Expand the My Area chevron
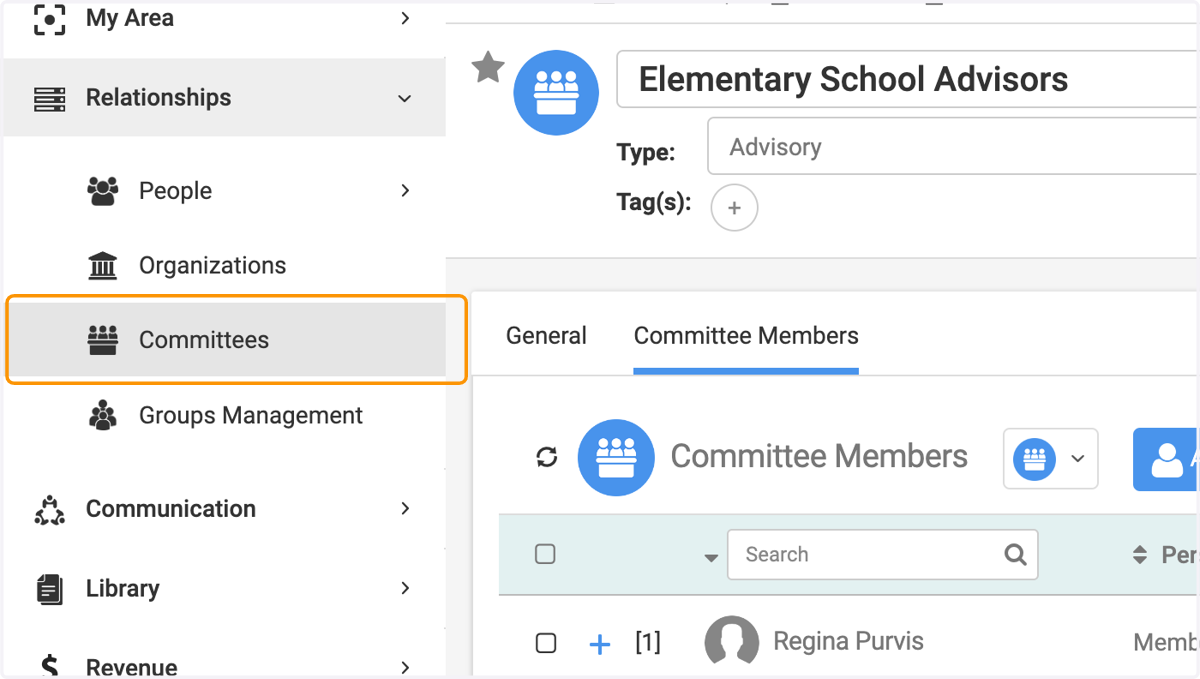This screenshot has height=679, width=1200. point(405,18)
